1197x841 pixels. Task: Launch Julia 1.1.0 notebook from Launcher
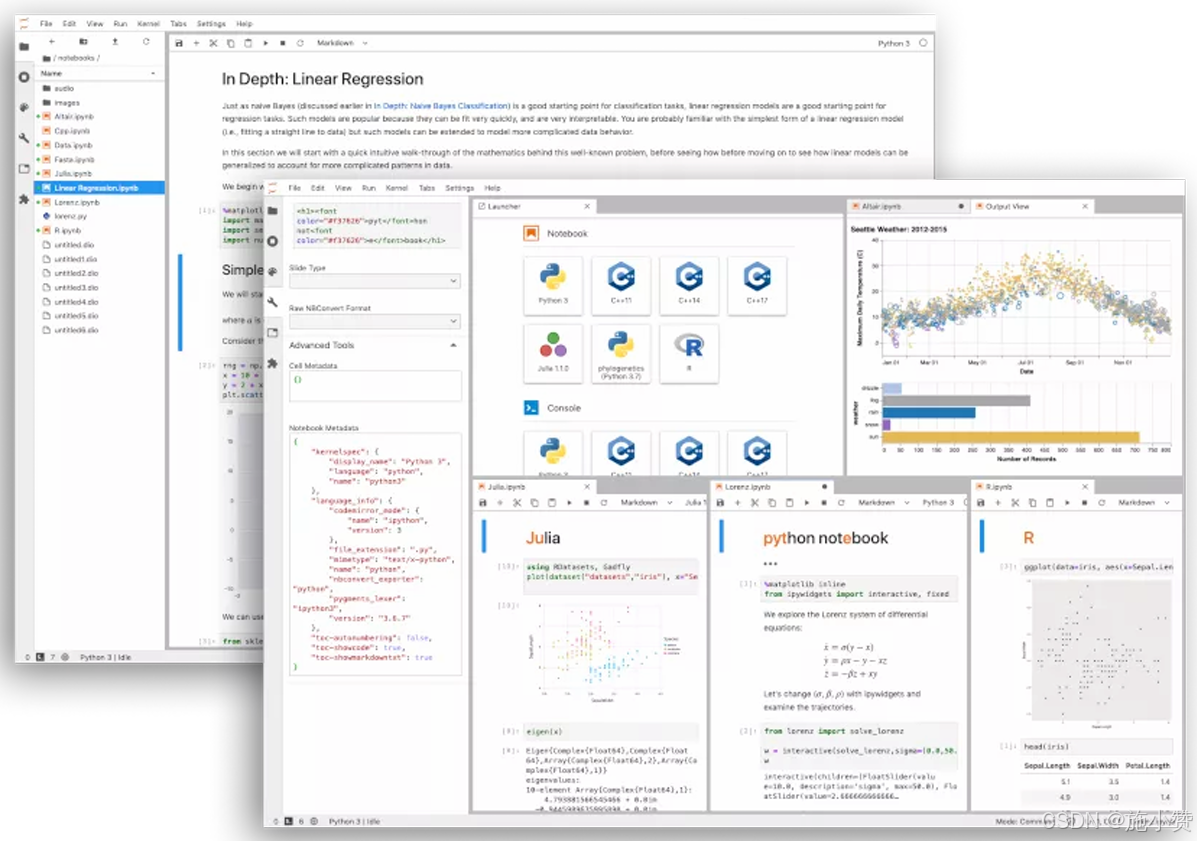click(x=553, y=353)
